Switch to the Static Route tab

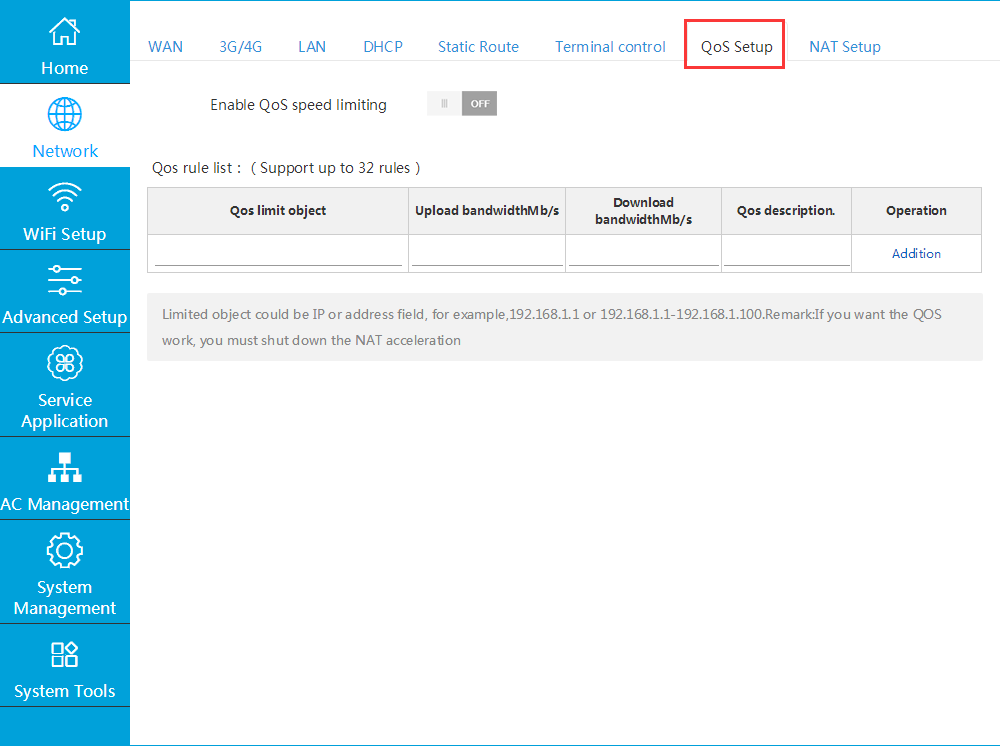pyautogui.click(x=478, y=46)
